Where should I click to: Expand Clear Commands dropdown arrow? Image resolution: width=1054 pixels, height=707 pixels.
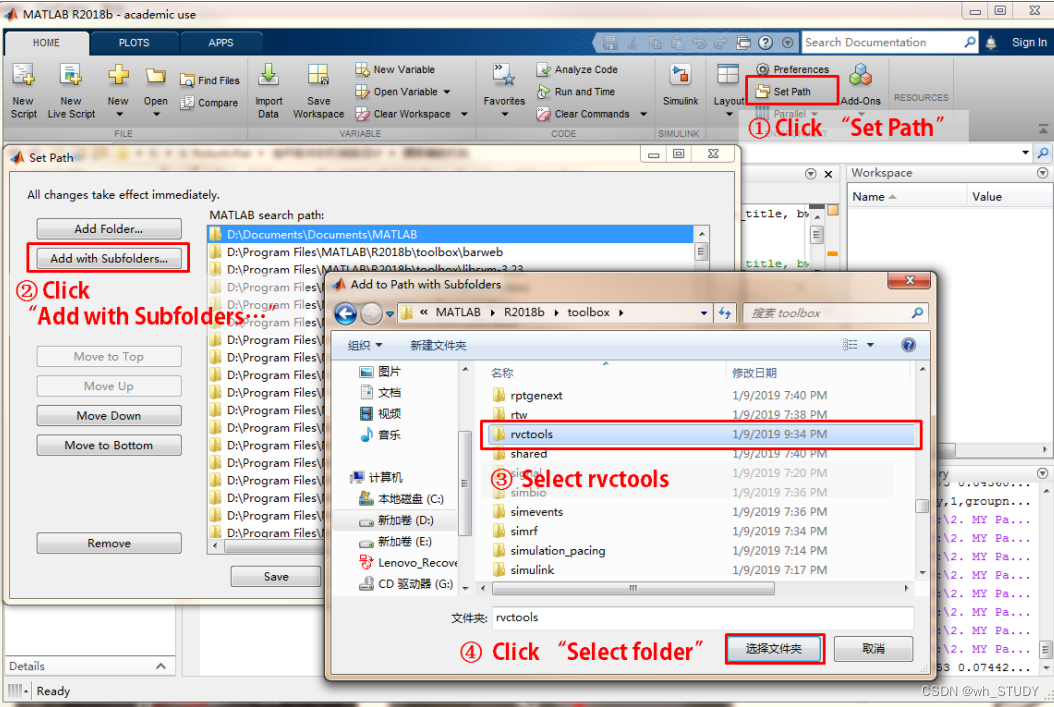pyautogui.click(x=643, y=114)
